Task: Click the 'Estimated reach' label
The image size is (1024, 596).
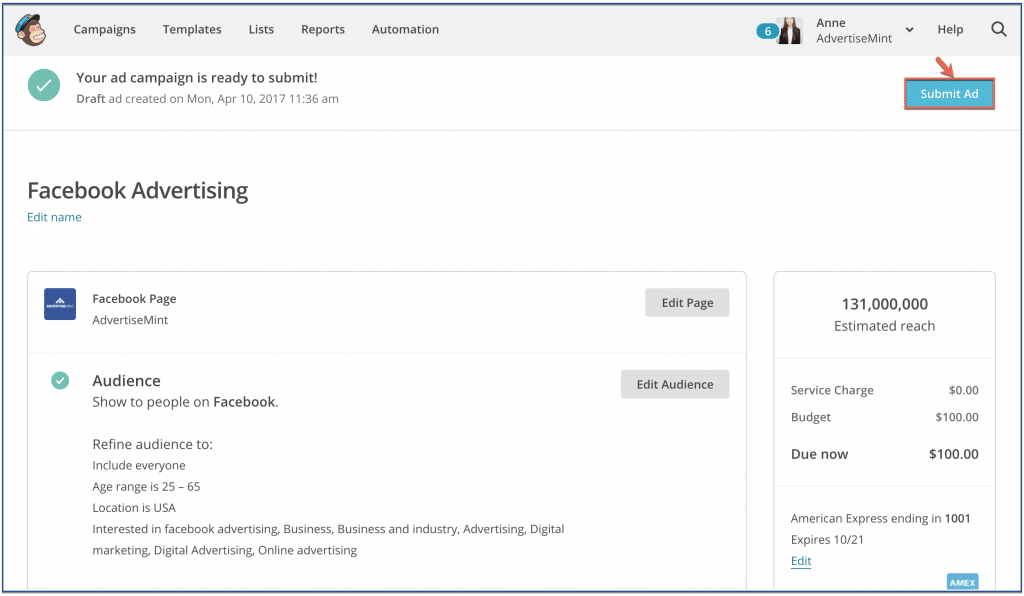Action: pos(884,326)
